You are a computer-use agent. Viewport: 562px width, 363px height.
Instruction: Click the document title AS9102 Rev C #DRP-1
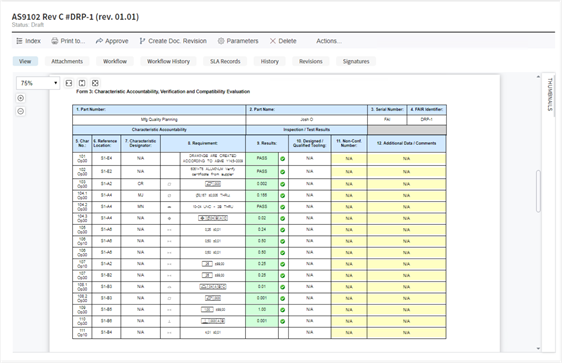coord(75,16)
